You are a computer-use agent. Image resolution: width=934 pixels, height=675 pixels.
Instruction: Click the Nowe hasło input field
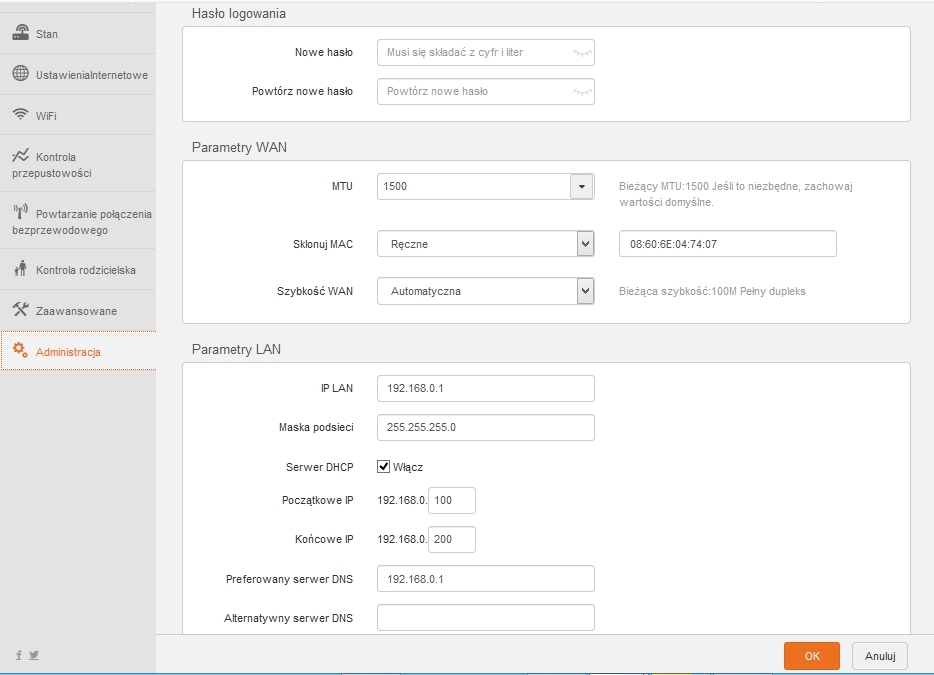485,52
